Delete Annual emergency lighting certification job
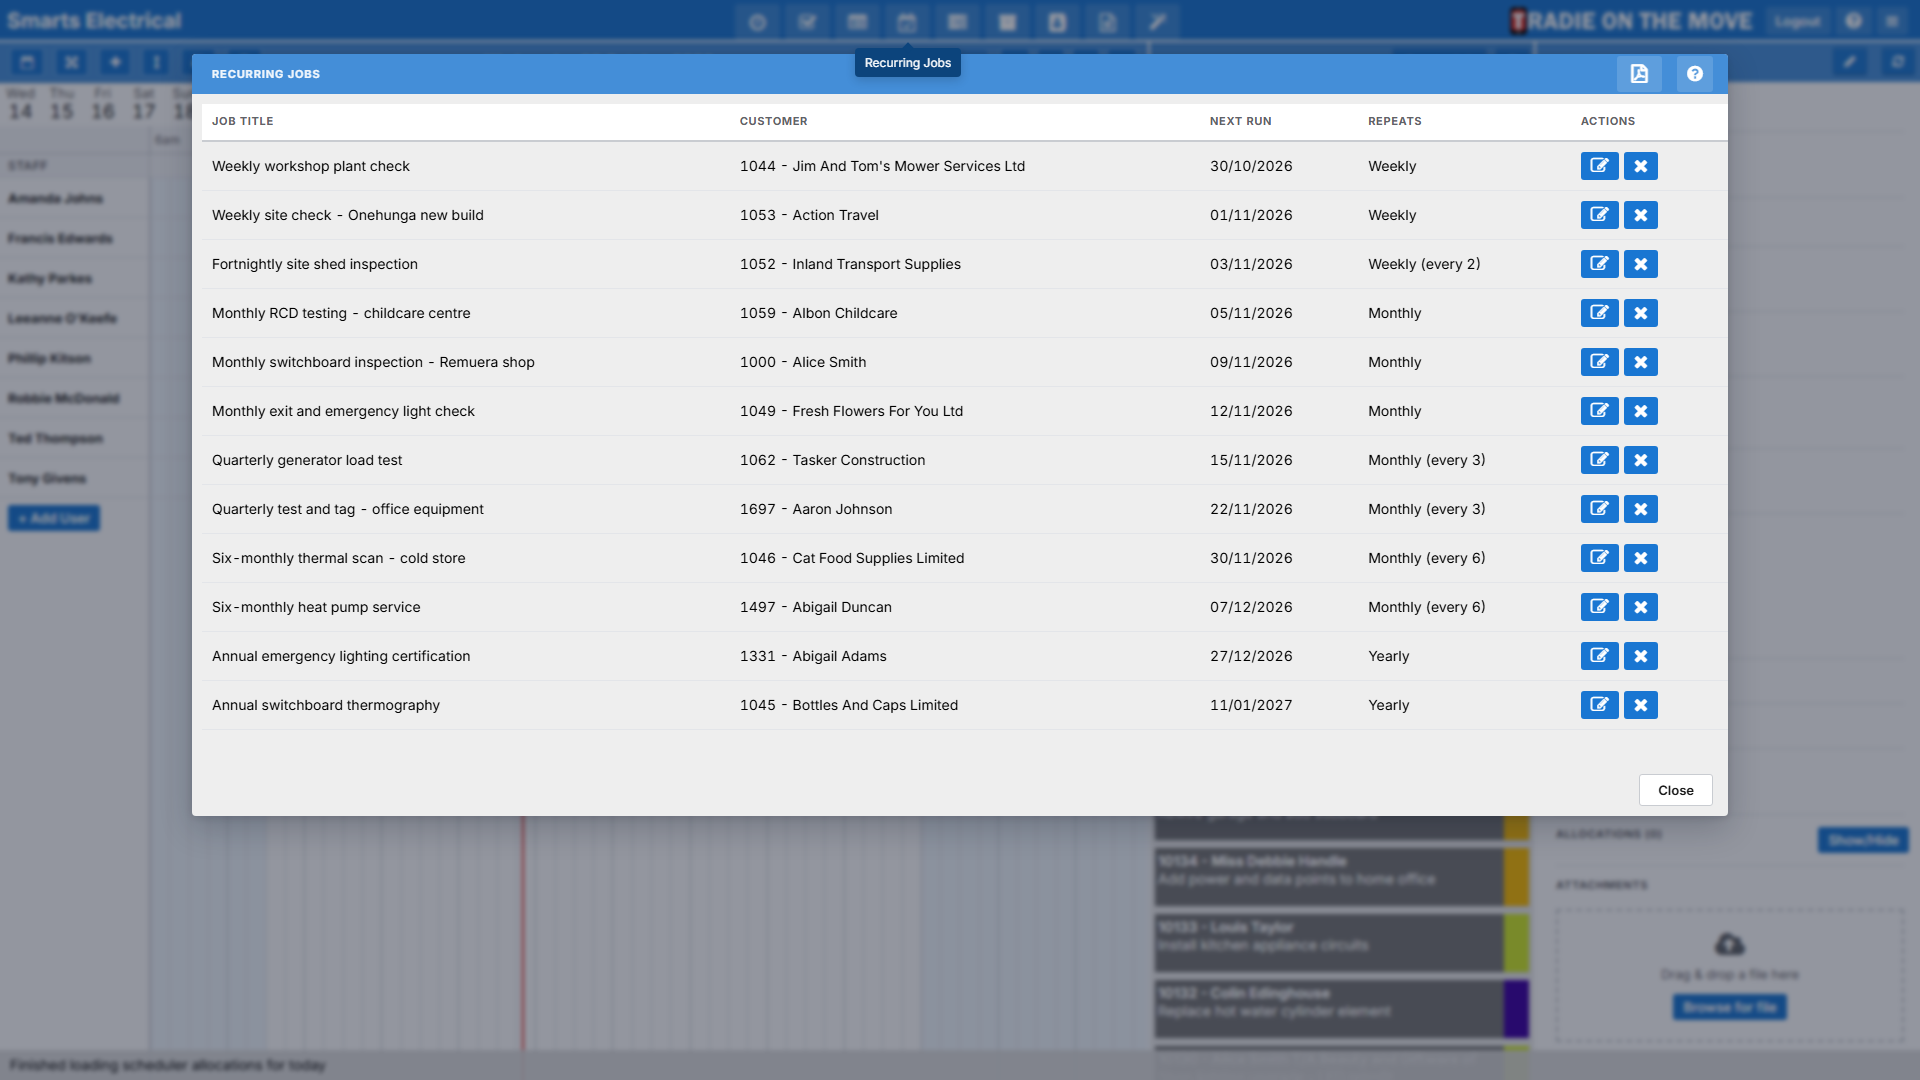1920x1080 pixels. coord(1641,656)
